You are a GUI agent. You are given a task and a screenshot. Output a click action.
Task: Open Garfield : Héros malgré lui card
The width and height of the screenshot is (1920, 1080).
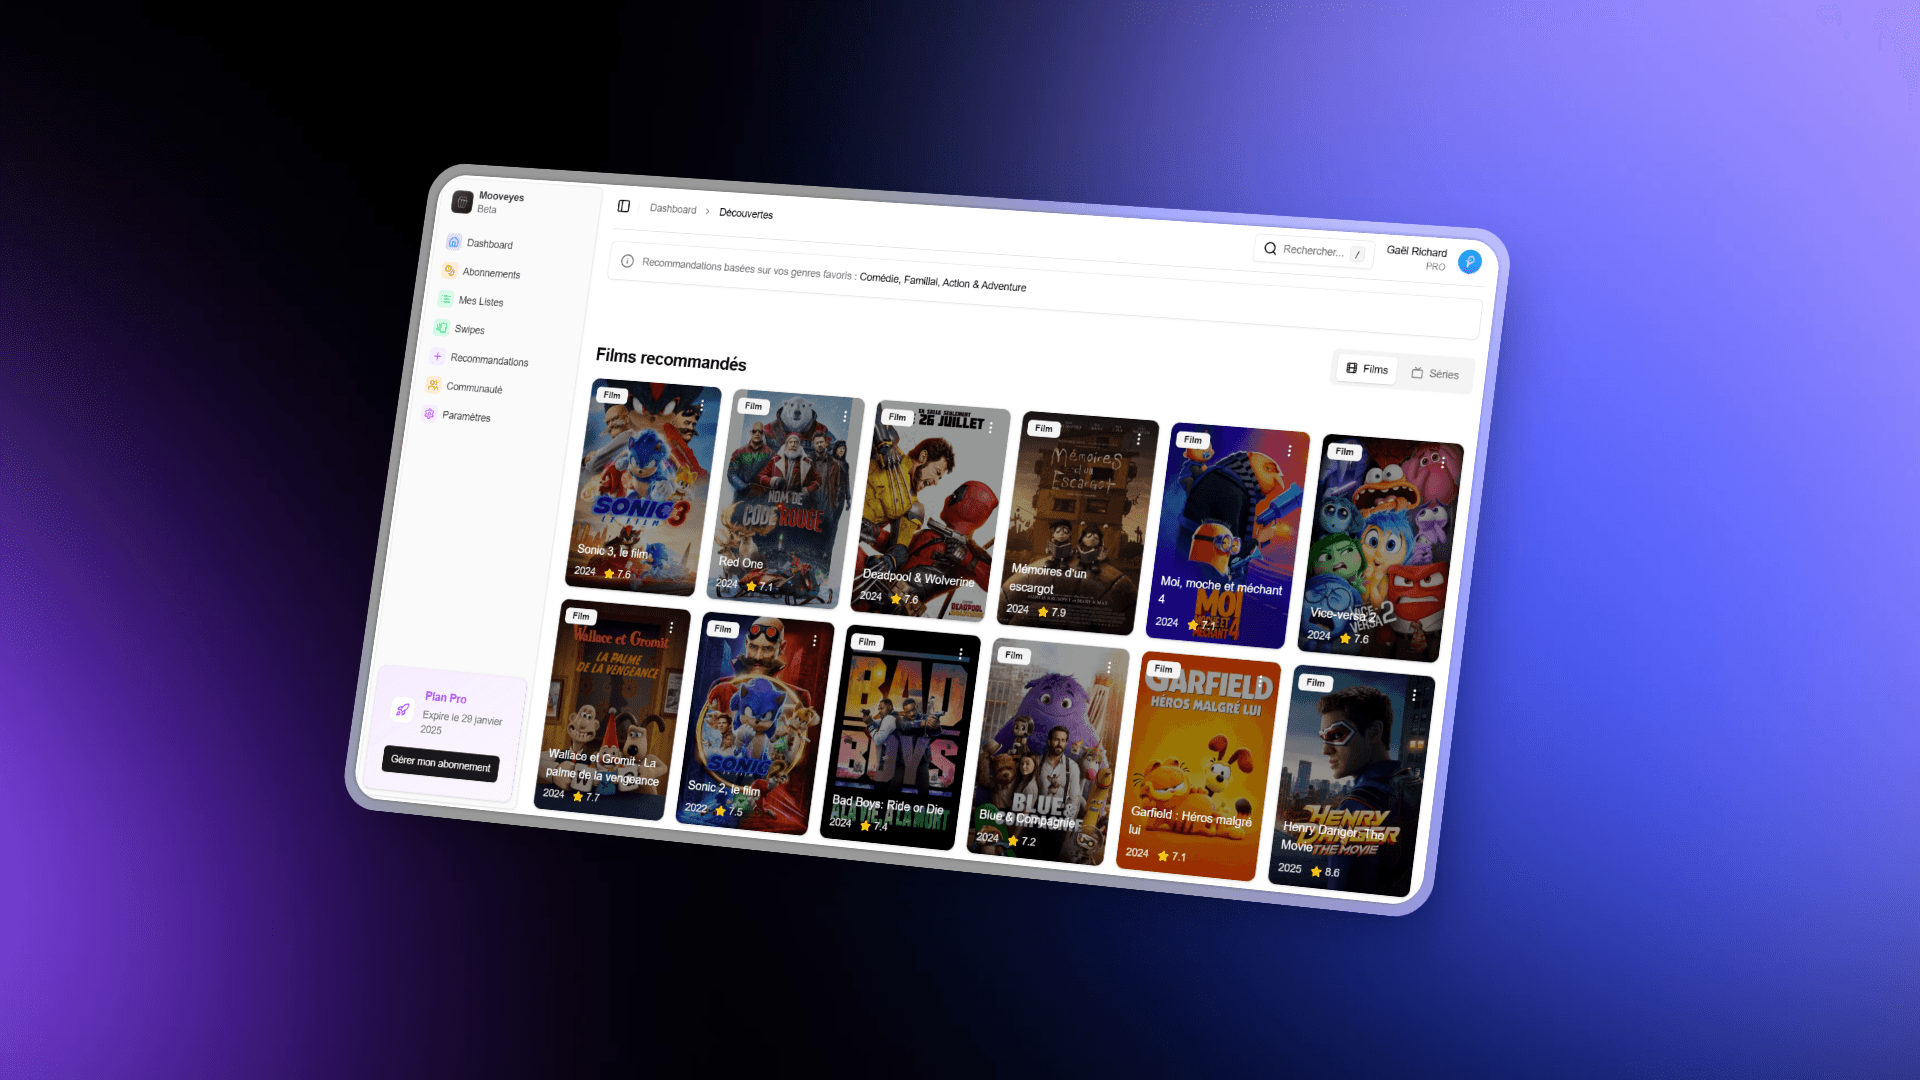[x=1199, y=766]
